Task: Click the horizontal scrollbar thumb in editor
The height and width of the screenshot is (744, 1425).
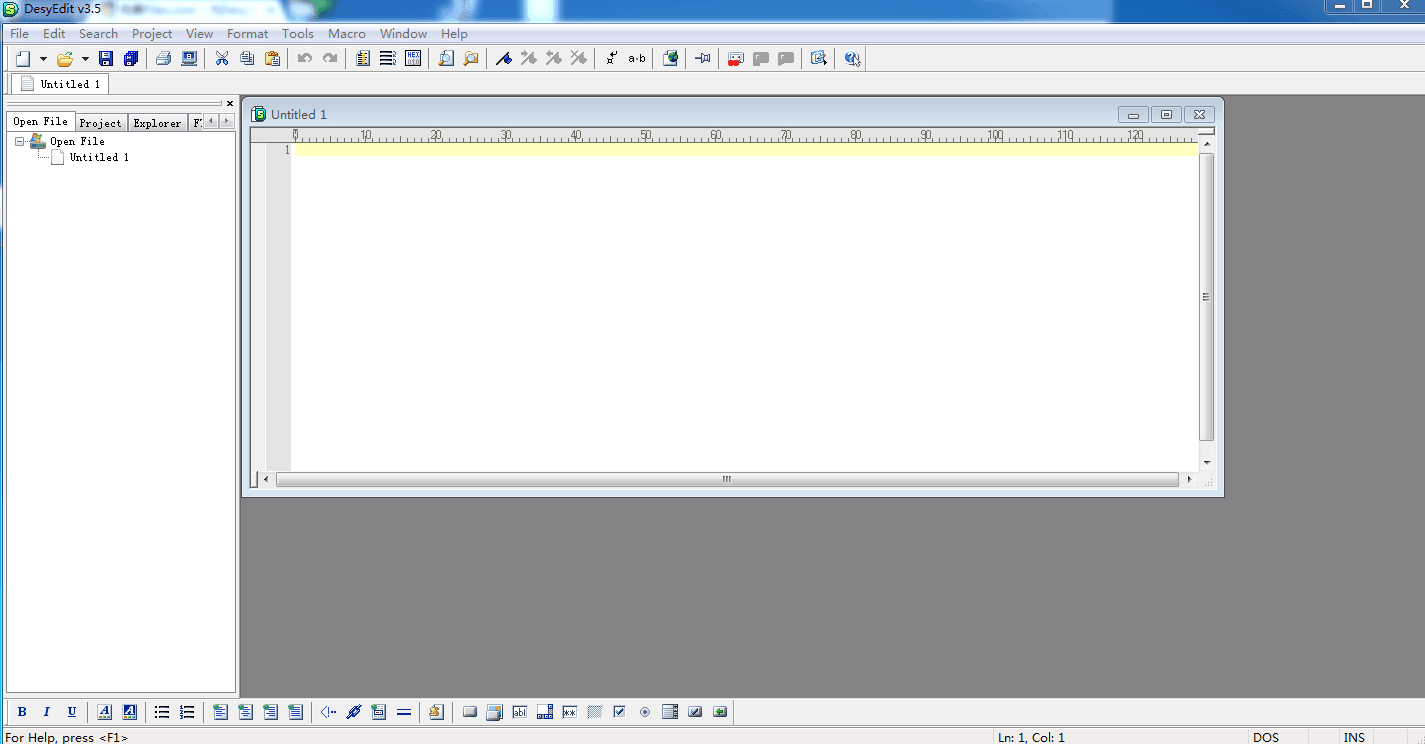Action: 727,480
